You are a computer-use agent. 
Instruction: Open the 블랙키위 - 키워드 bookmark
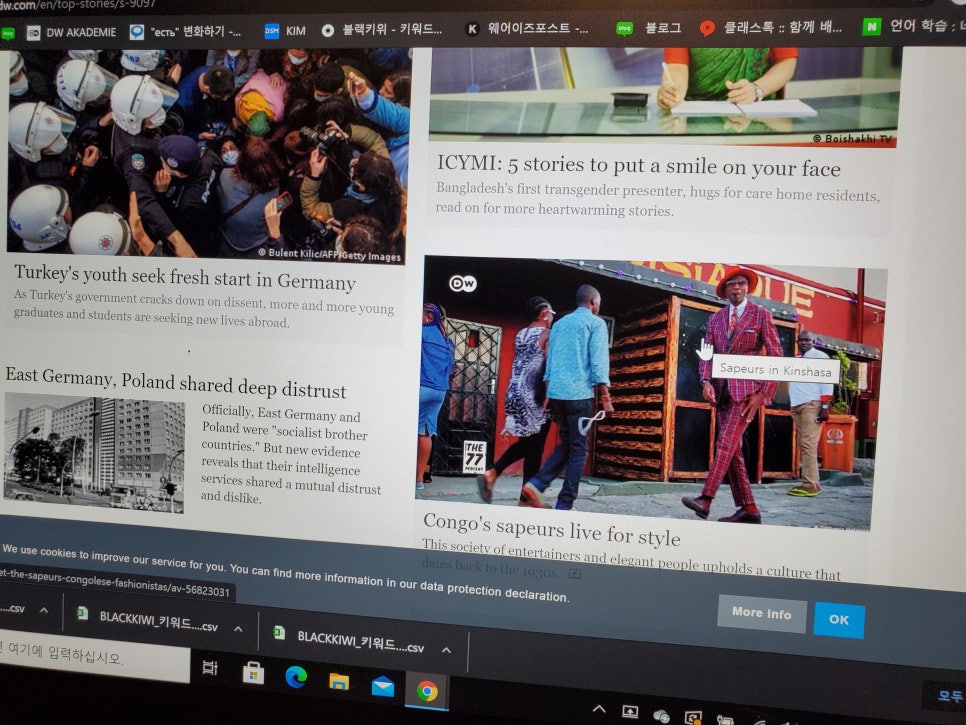click(382, 30)
